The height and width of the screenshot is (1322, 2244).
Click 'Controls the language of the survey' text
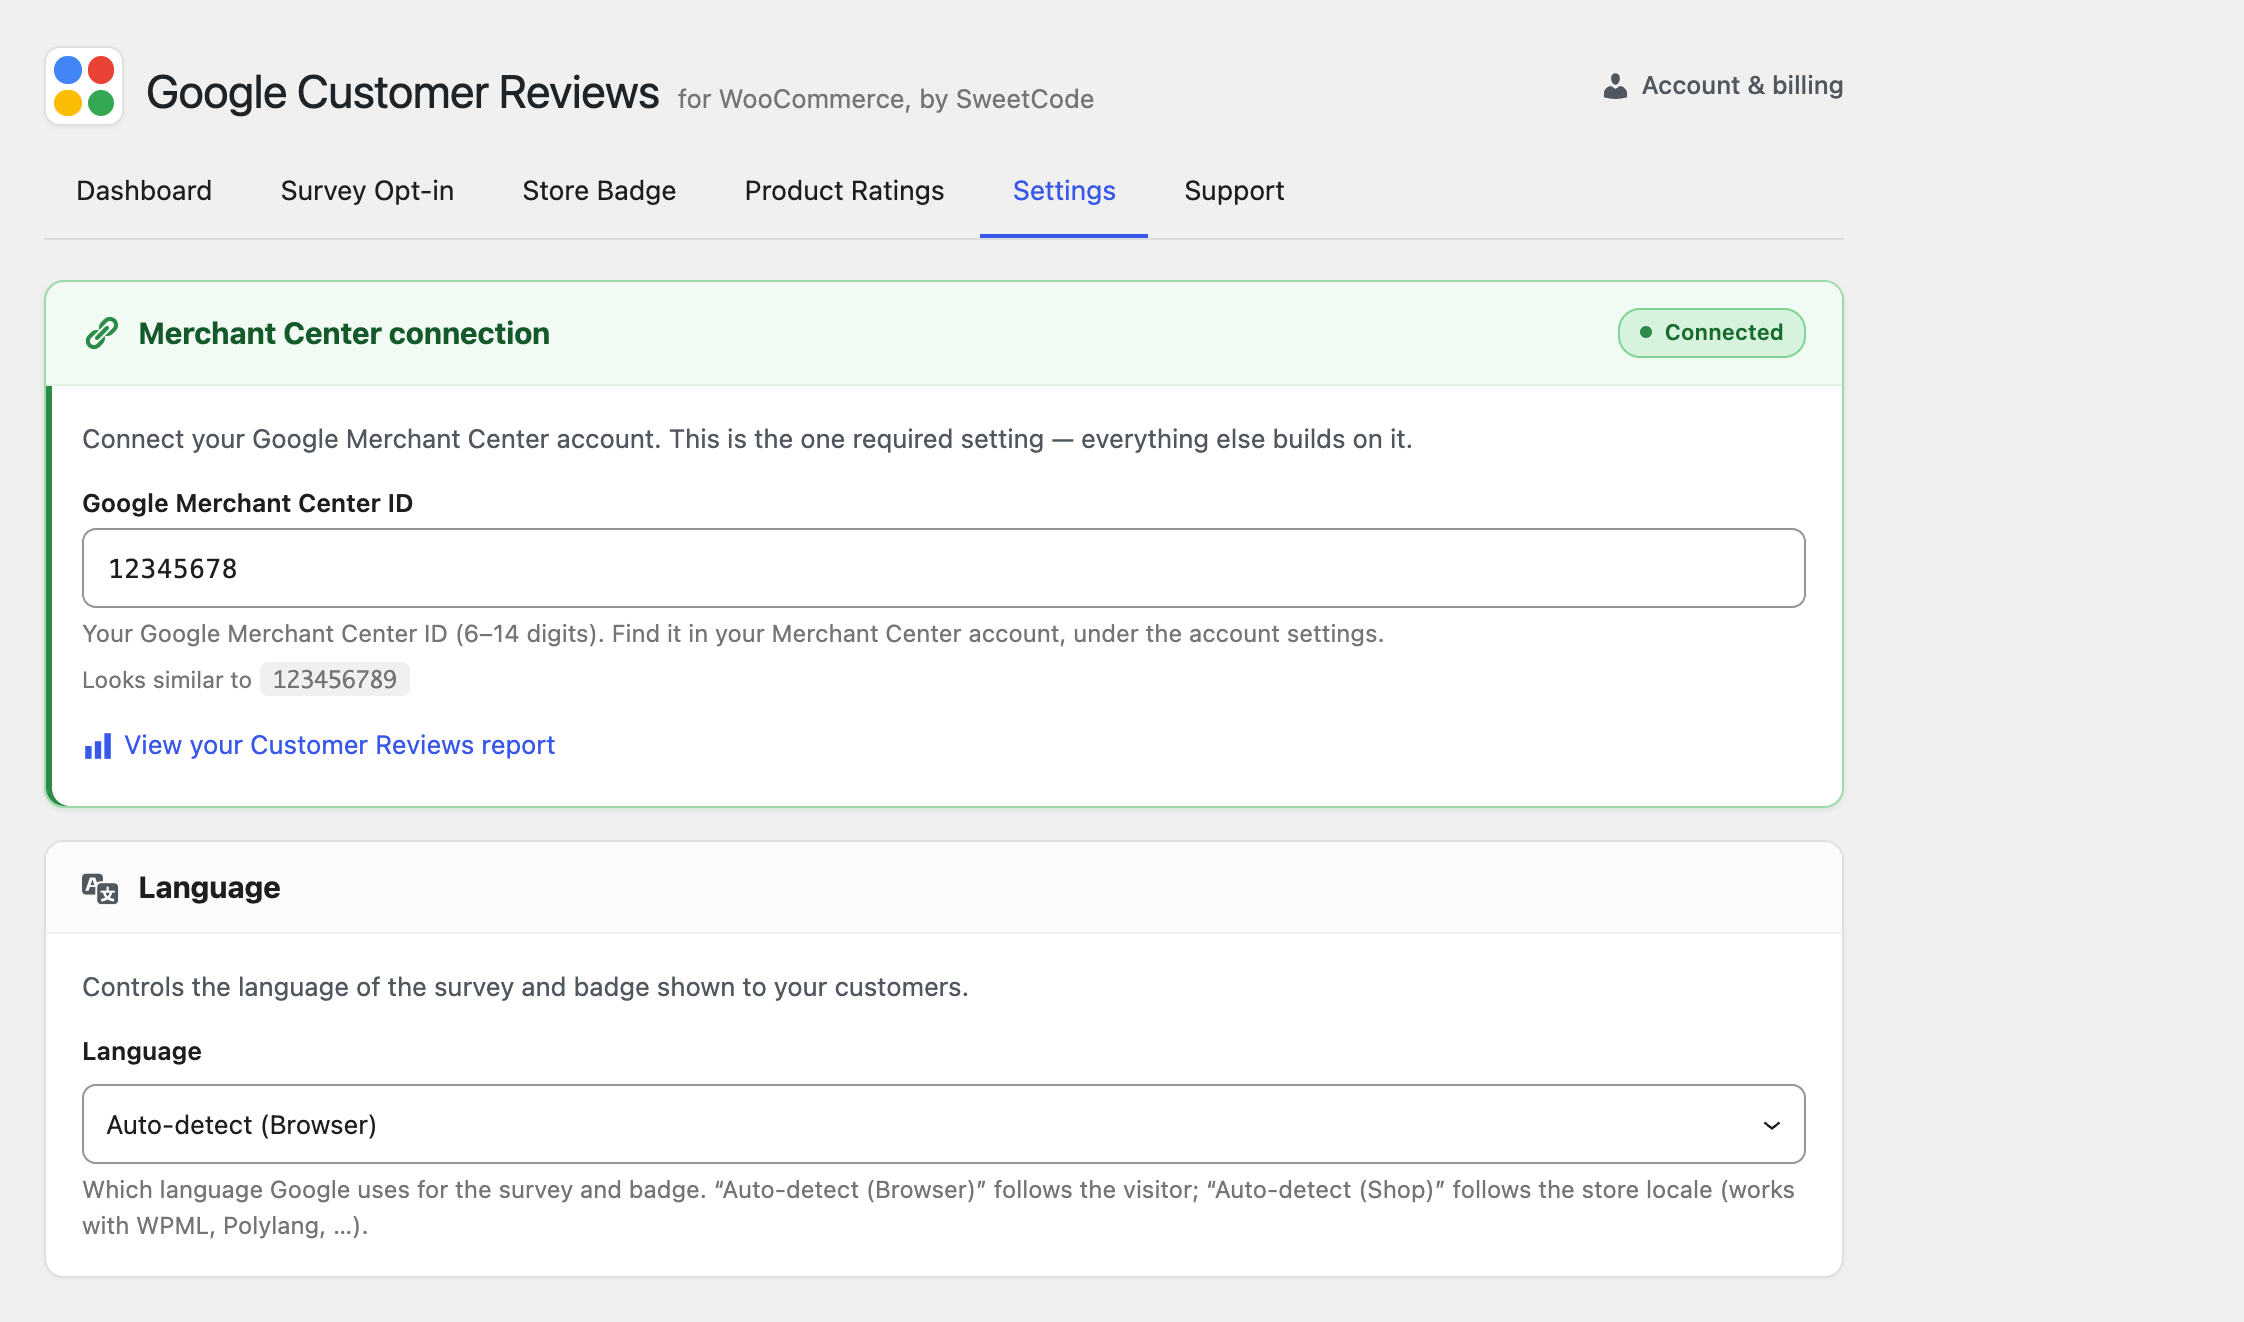[525, 987]
